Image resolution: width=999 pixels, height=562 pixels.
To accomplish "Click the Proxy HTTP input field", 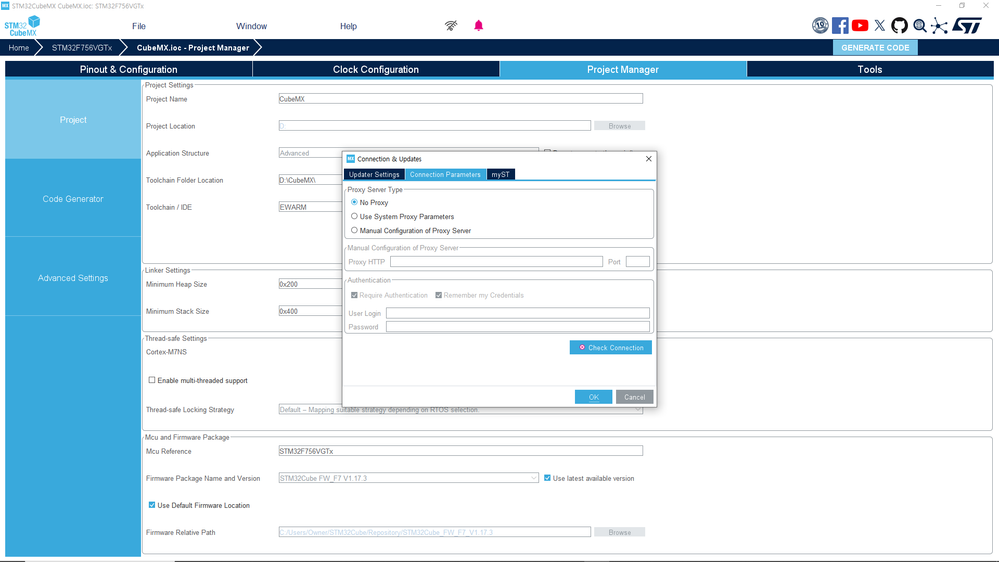I will click(x=496, y=262).
